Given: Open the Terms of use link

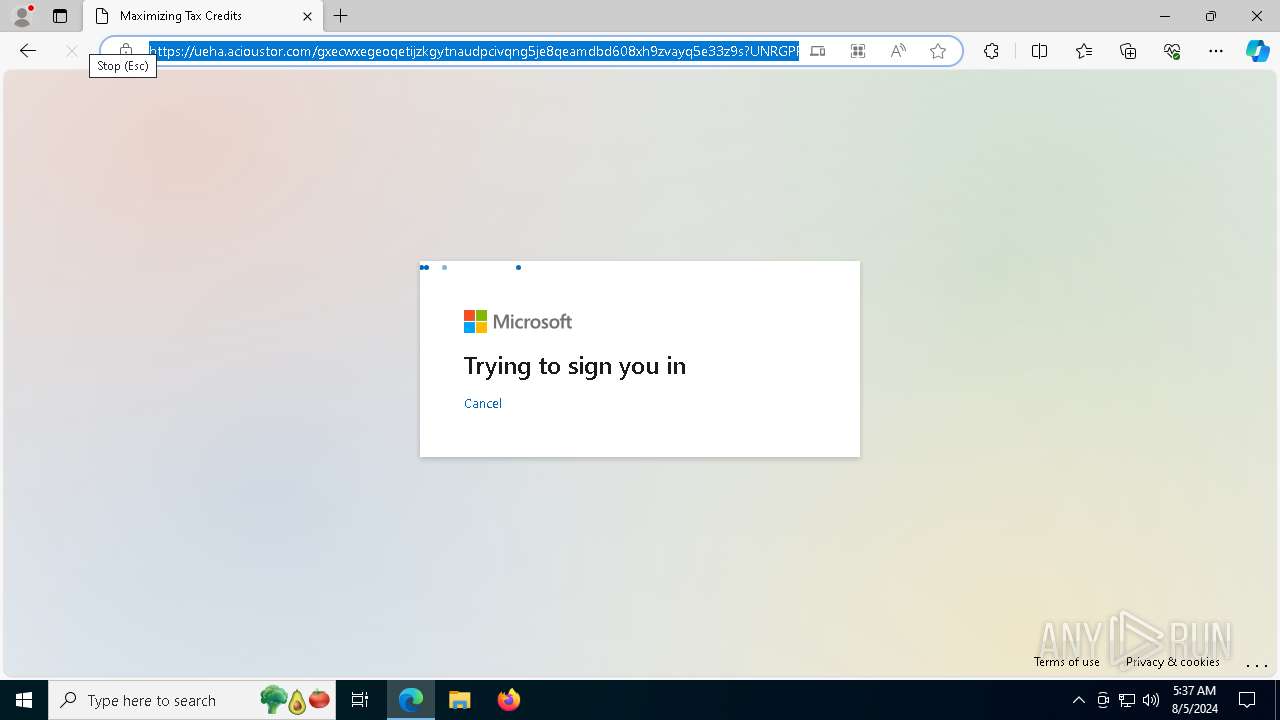Looking at the screenshot, I should [x=1067, y=662].
